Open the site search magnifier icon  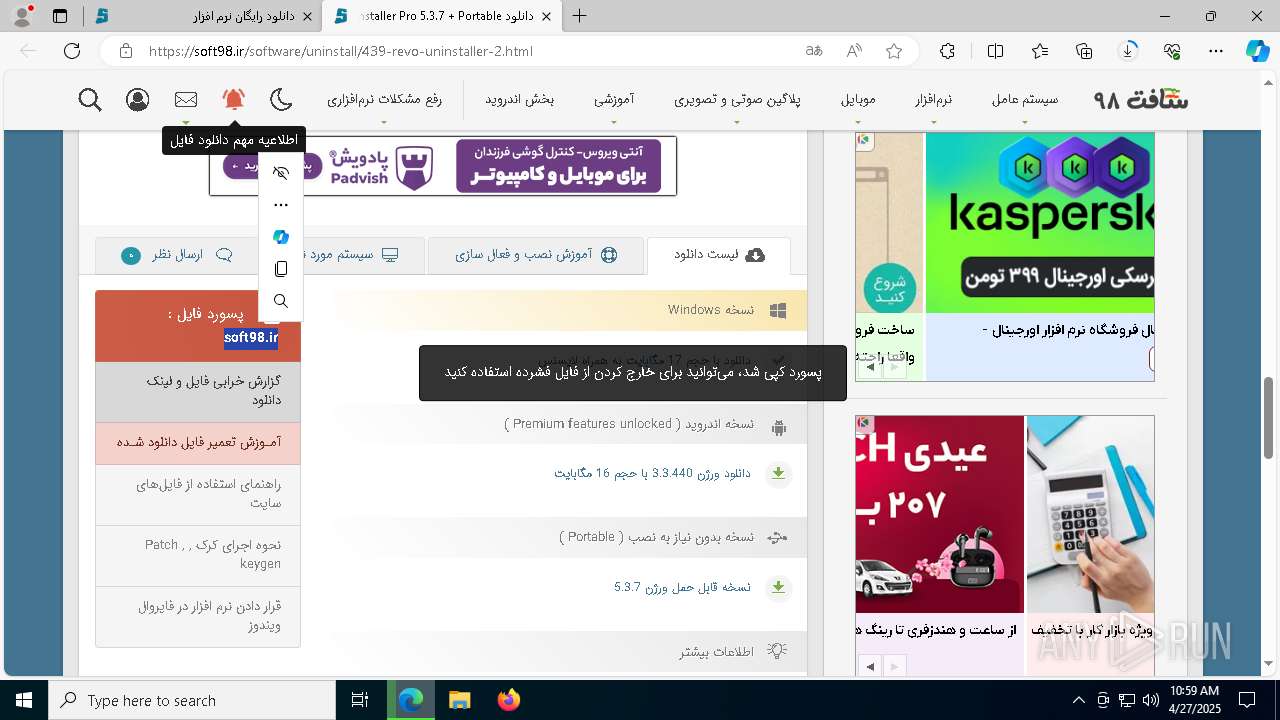click(90, 99)
